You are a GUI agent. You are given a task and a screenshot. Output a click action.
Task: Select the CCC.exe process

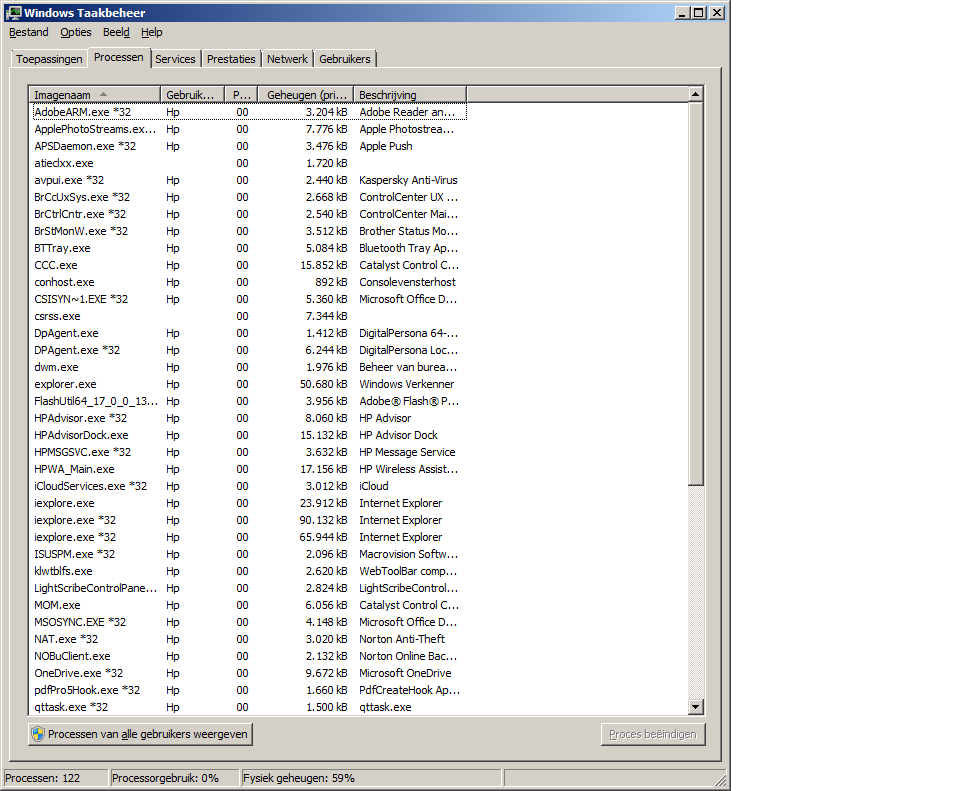pyautogui.click(x=249, y=265)
